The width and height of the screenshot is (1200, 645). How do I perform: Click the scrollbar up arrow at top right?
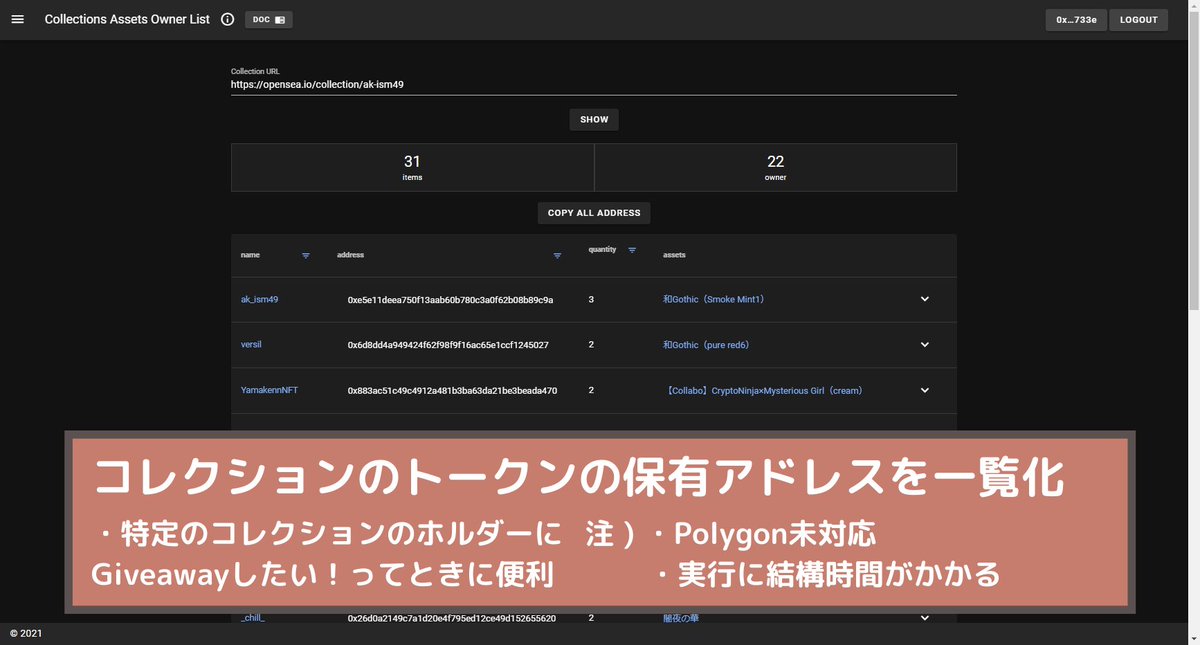click(x=1193, y=7)
